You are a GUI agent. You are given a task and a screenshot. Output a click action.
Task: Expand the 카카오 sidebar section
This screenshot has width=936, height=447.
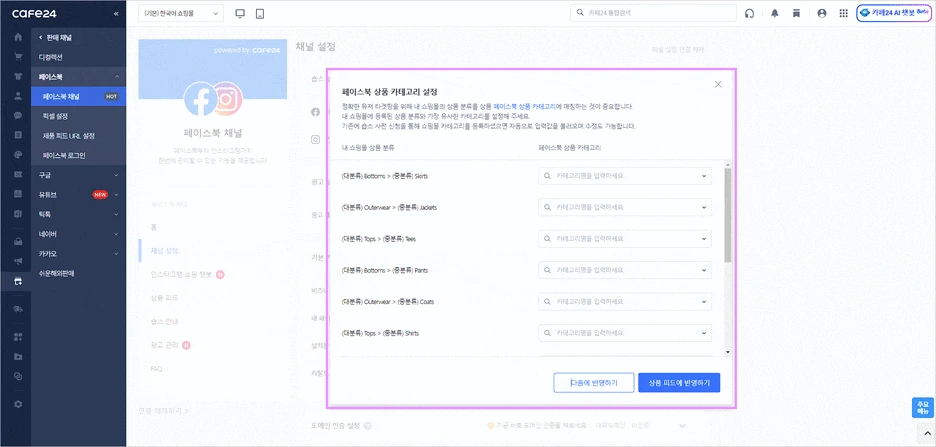coord(116,254)
